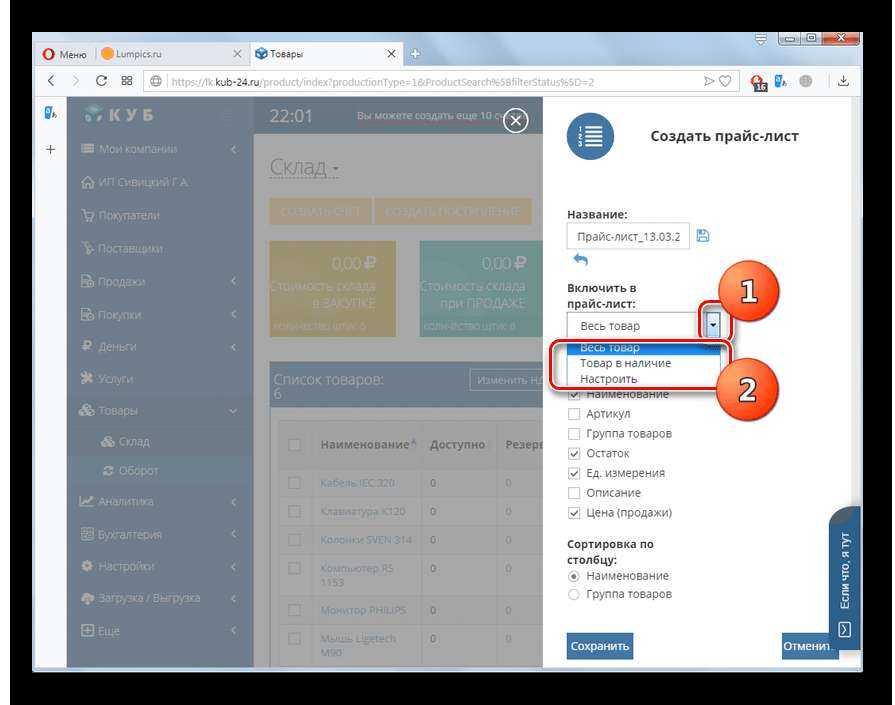Click the Отменить button
This screenshot has height=705, width=895.
pos(808,646)
